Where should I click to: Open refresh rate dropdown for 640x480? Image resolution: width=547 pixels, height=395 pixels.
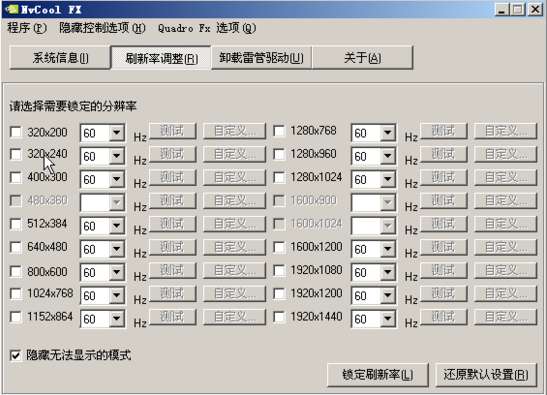click(102, 249)
